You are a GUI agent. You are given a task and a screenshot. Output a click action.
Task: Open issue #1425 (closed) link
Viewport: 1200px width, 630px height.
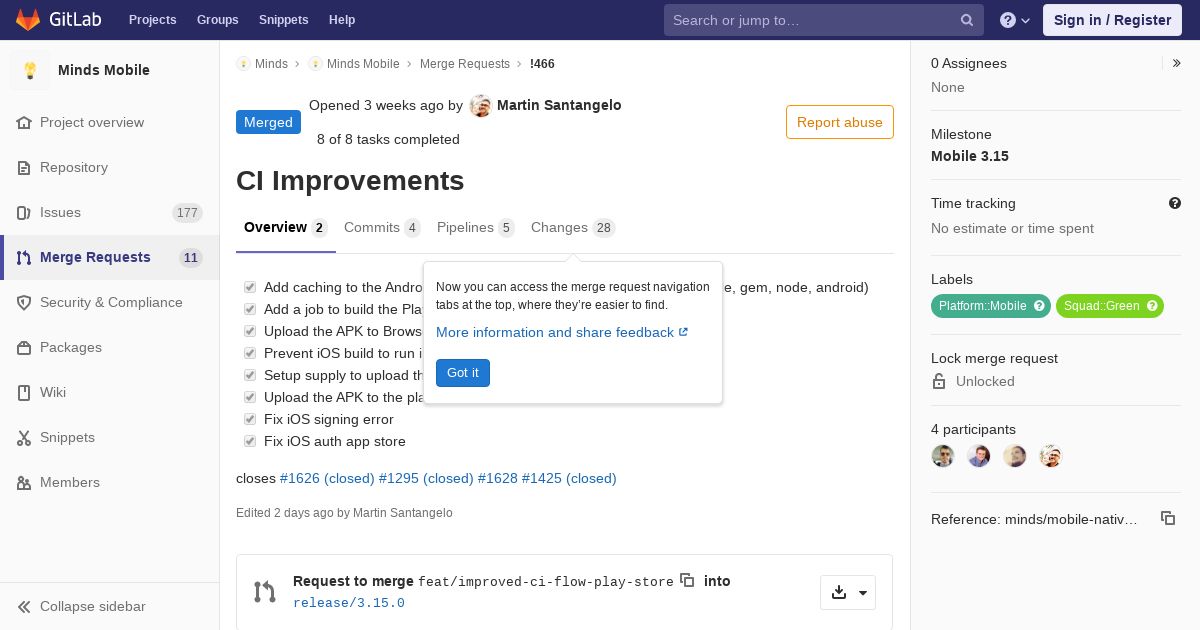569,478
